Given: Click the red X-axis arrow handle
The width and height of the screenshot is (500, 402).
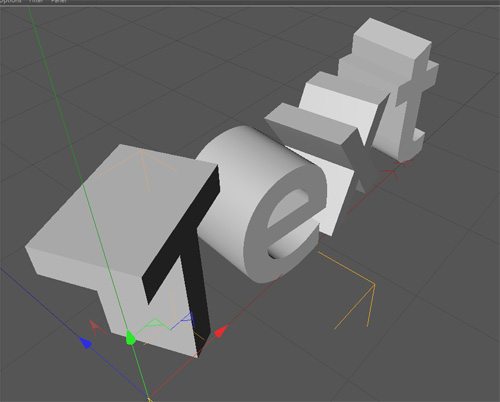Looking at the screenshot, I should click(220, 331).
